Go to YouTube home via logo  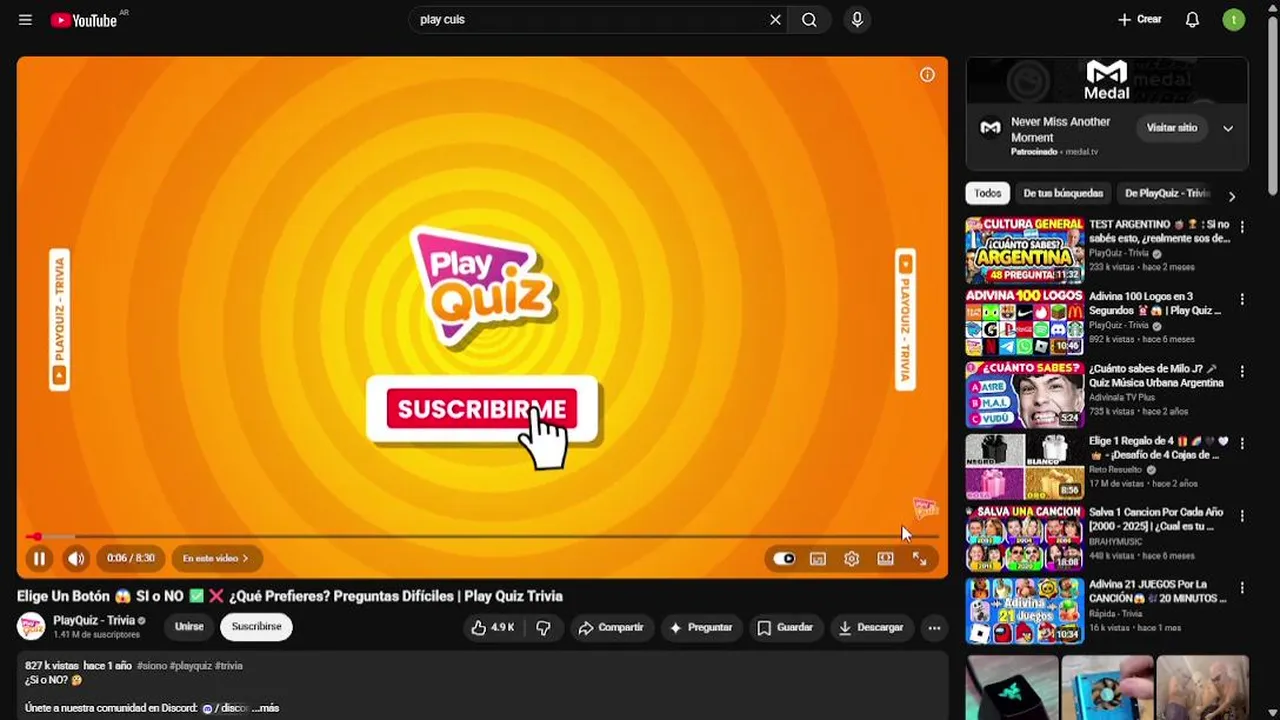pos(86,20)
